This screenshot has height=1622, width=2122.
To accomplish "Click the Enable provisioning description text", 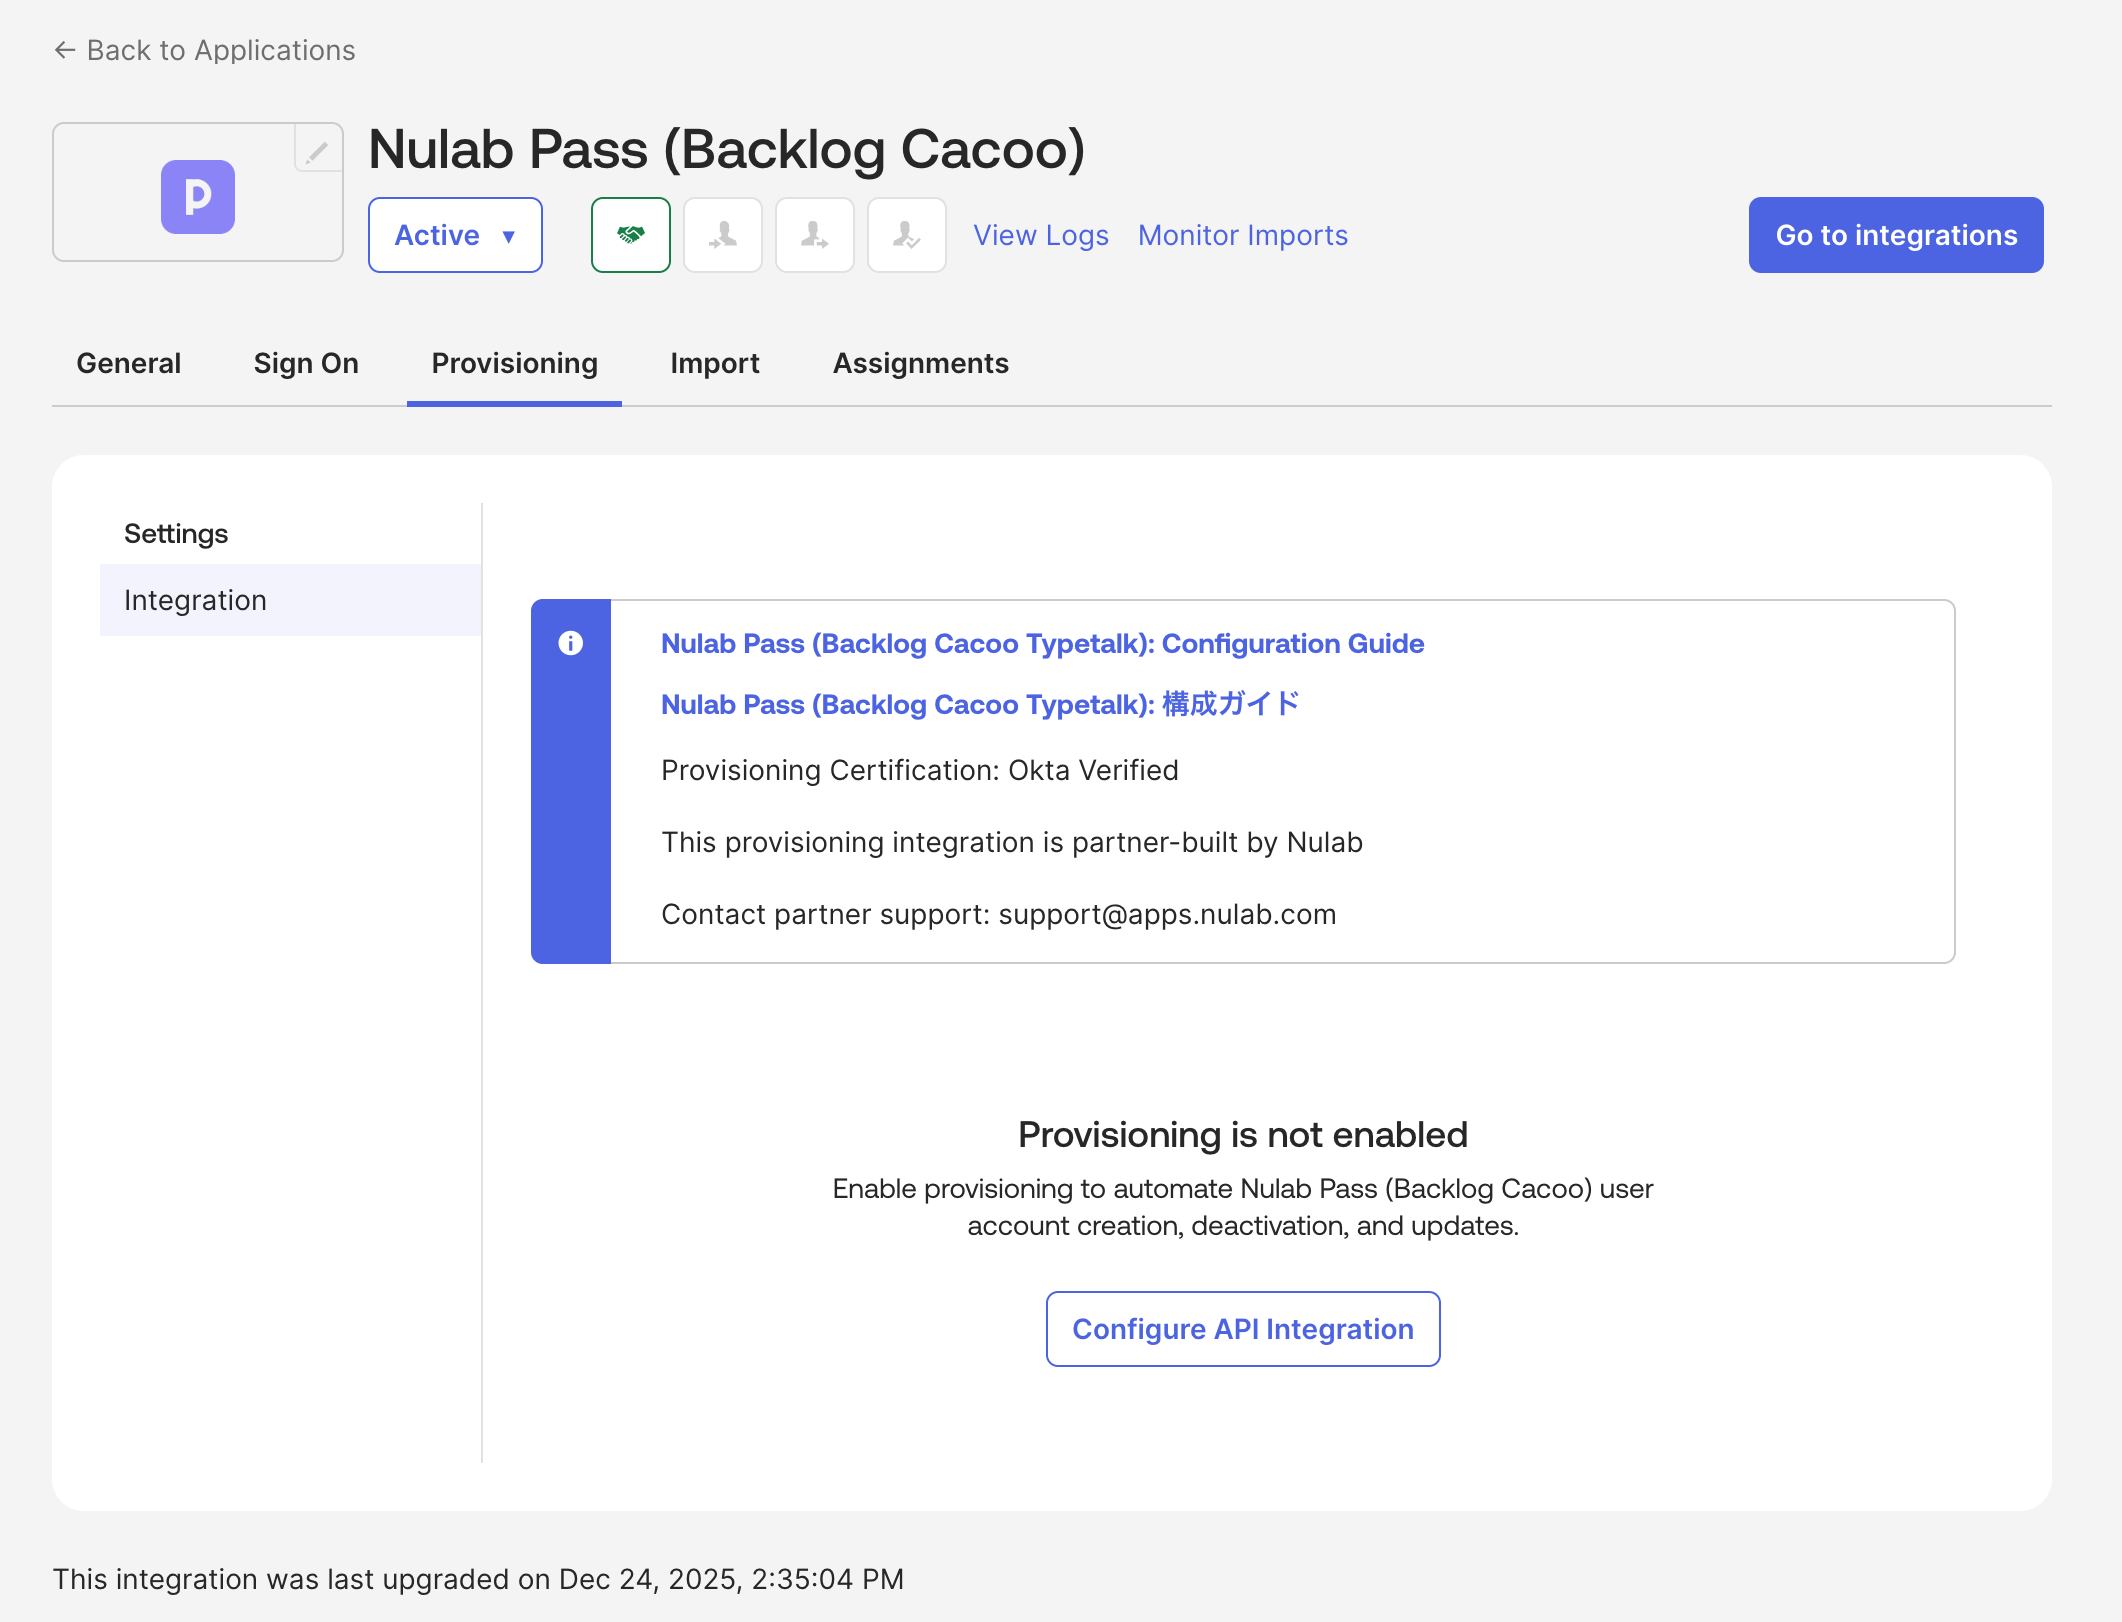I will (x=1243, y=1207).
